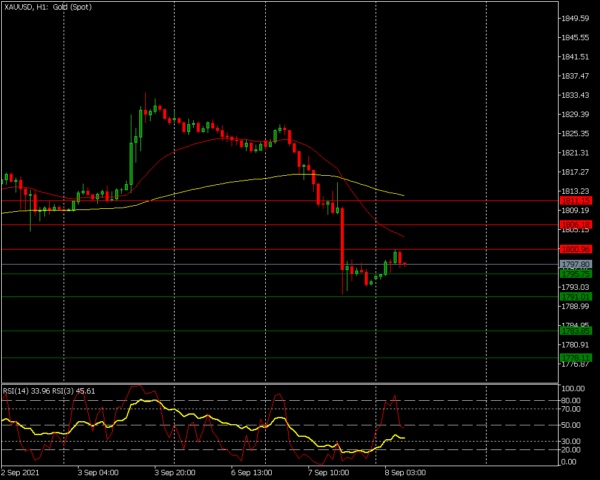The height and width of the screenshot is (480, 600).
Task: Click the large red candle at 7 Sep drop
Action: click(342, 240)
